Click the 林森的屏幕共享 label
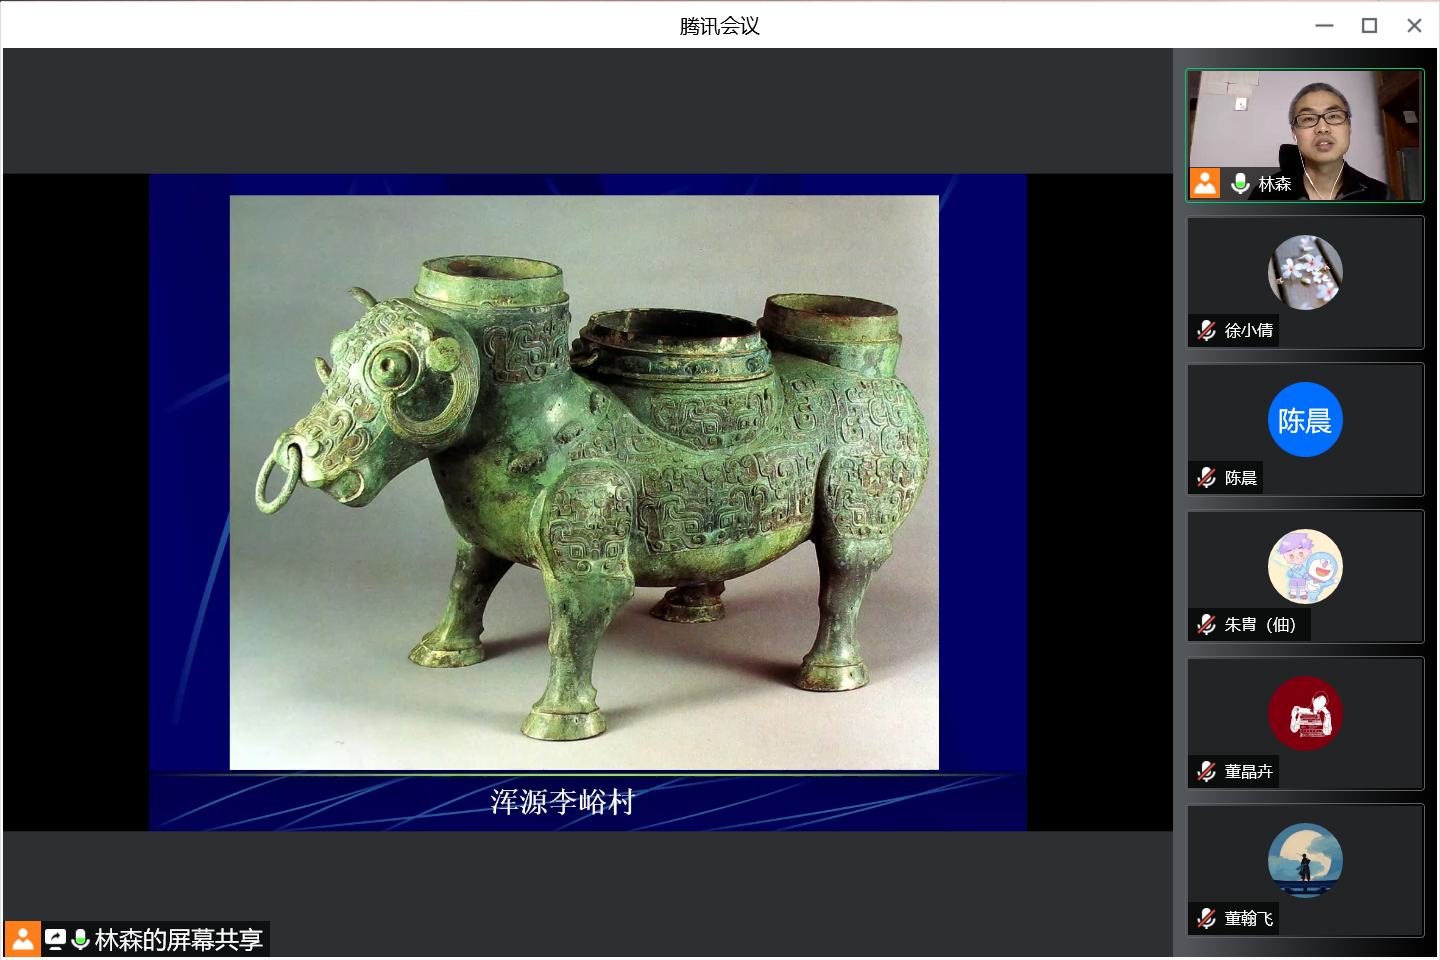1440x960 pixels. coord(178,939)
